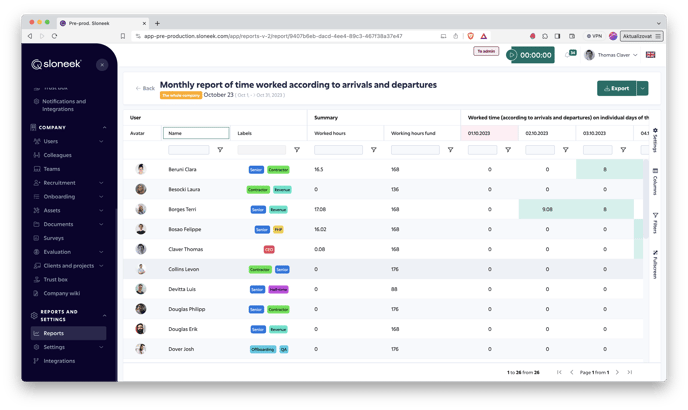Focus the Worked hours filter box
Image resolution: width=688 pixels, height=410 pixels.
click(x=338, y=150)
